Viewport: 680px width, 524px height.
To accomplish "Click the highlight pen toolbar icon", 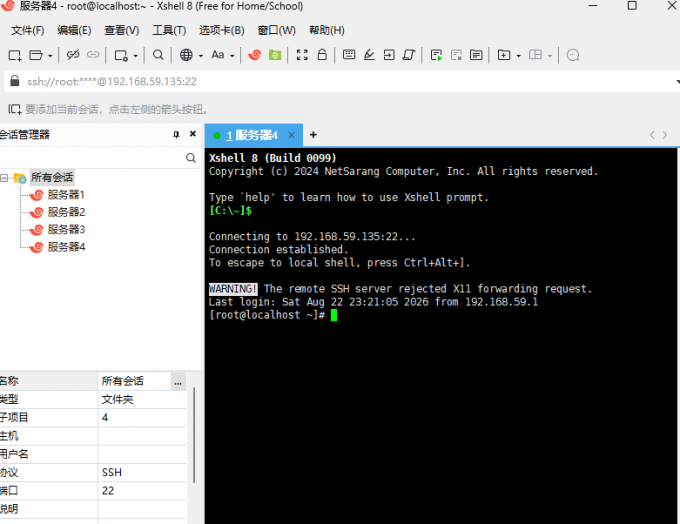I will coord(369,55).
